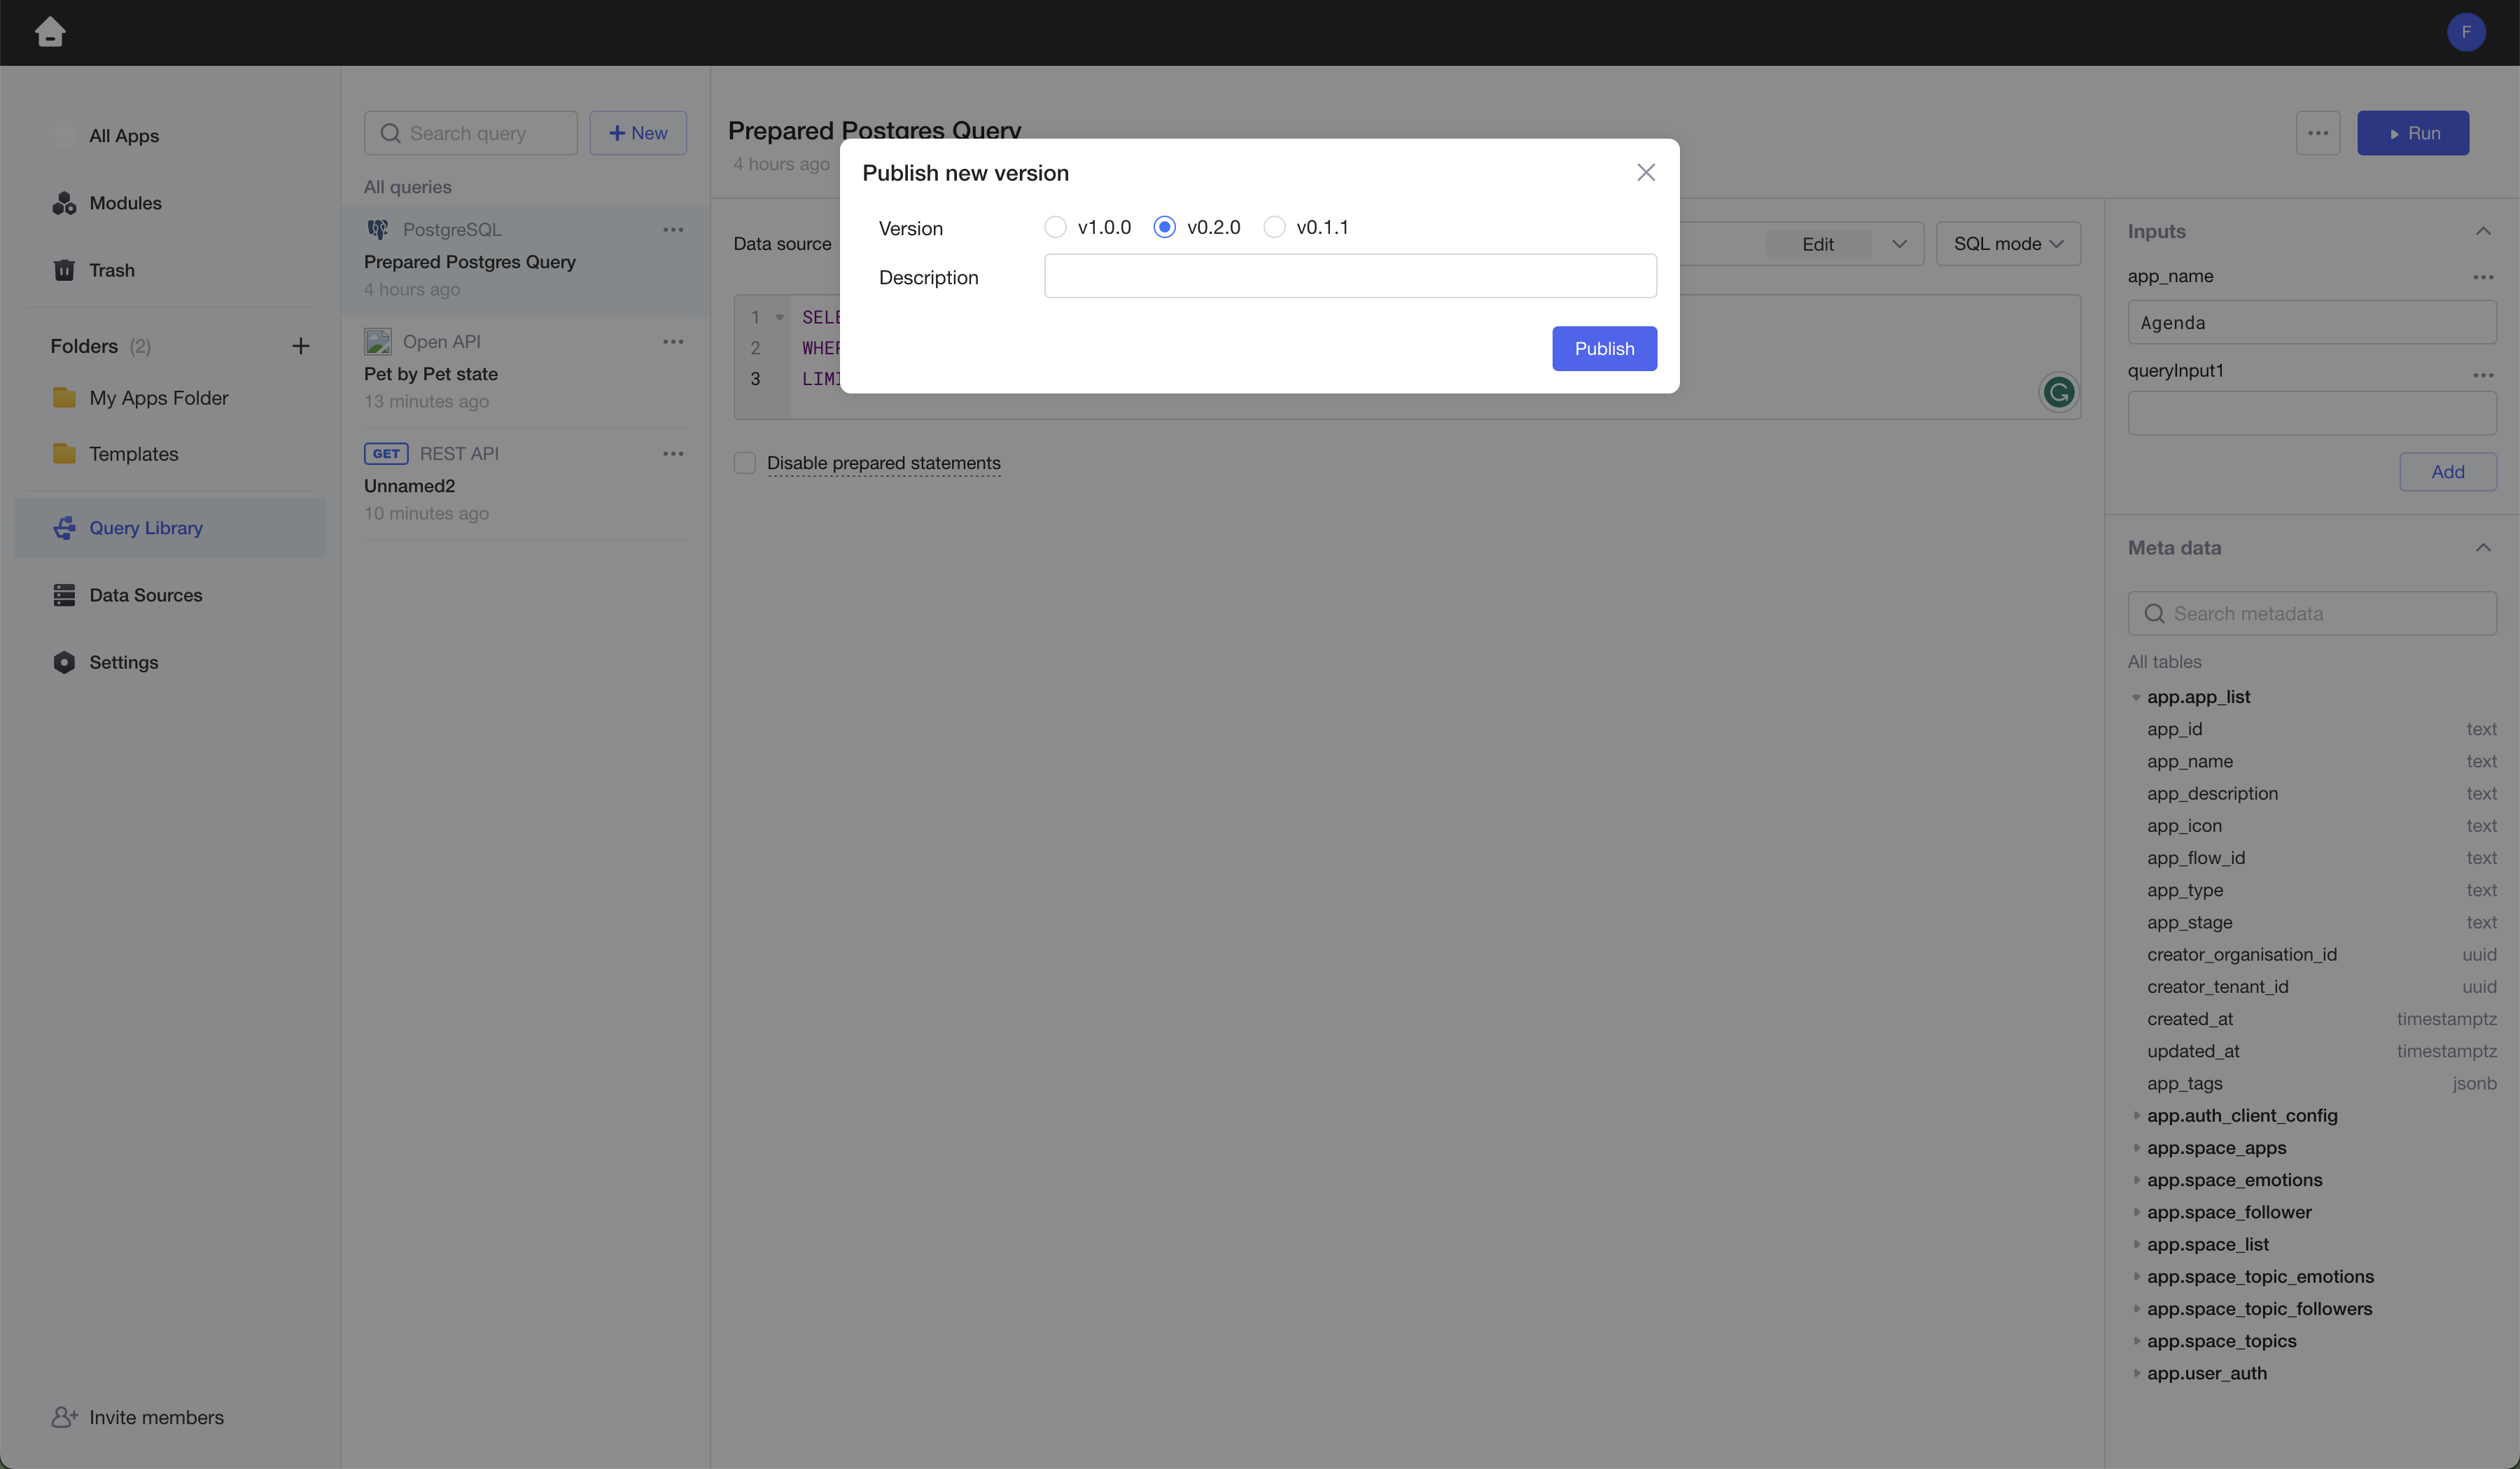Image resolution: width=2520 pixels, height=1469 pixels.
Task: Open the Settings page
Action: tap(123, 662)
